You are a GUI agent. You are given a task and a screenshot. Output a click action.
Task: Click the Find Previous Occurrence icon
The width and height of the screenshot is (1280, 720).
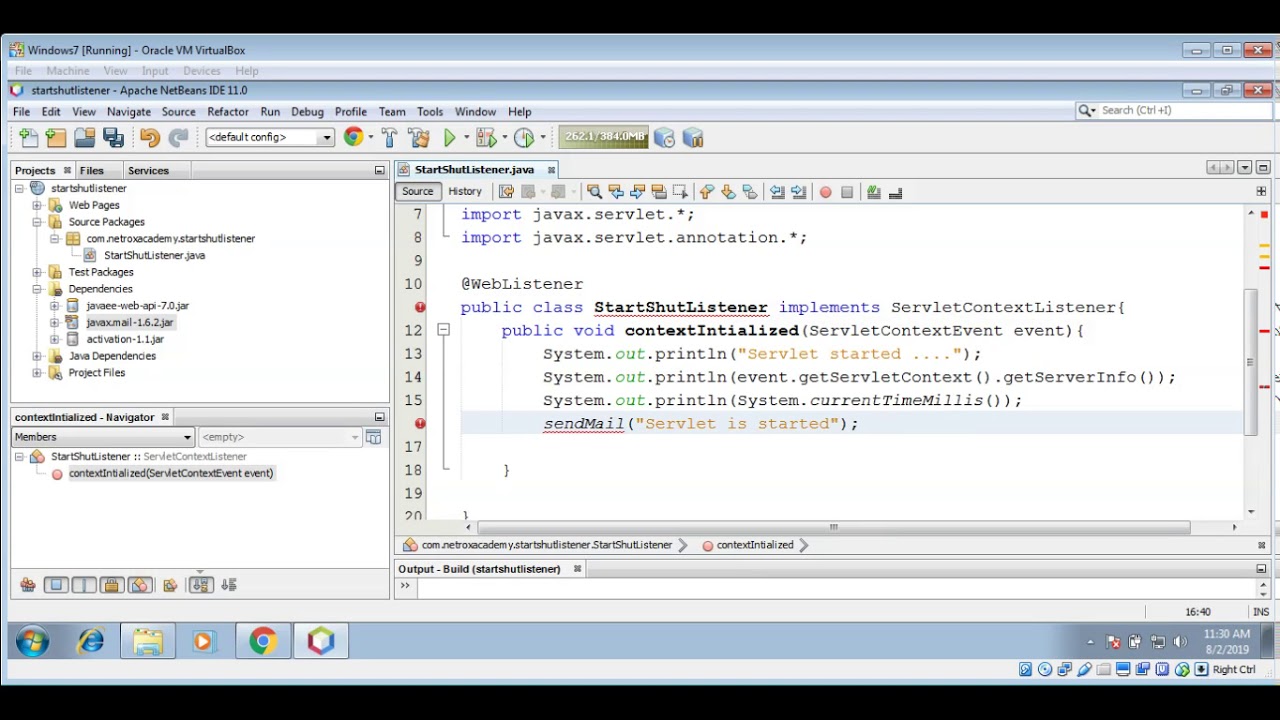point(616,192)
